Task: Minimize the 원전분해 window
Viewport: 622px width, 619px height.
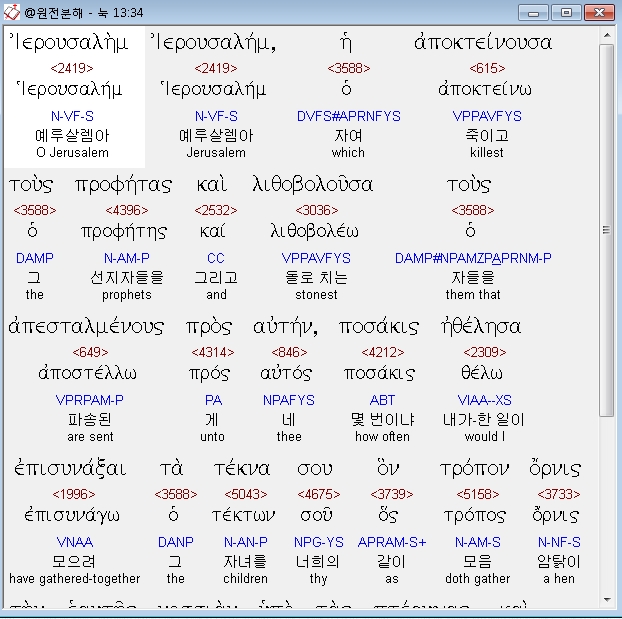Action: click(x=533, y=13)
